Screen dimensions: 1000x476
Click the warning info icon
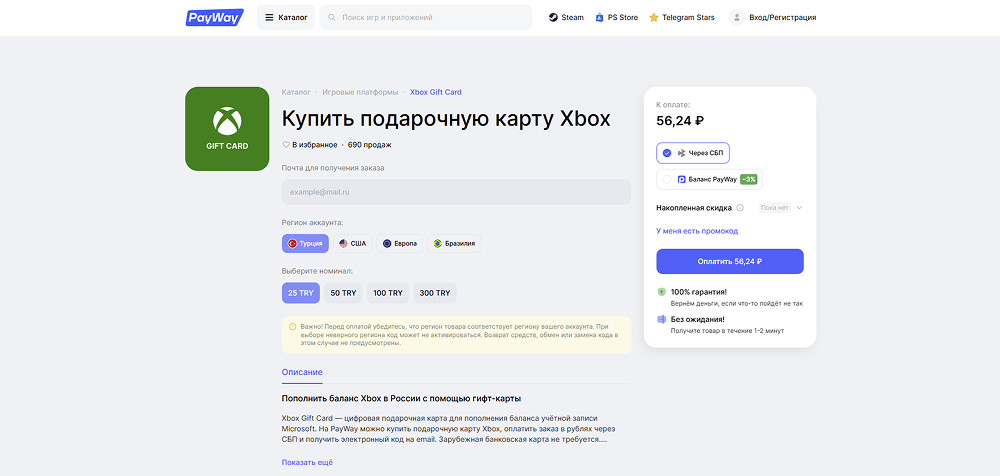click(x=292, y=326)
